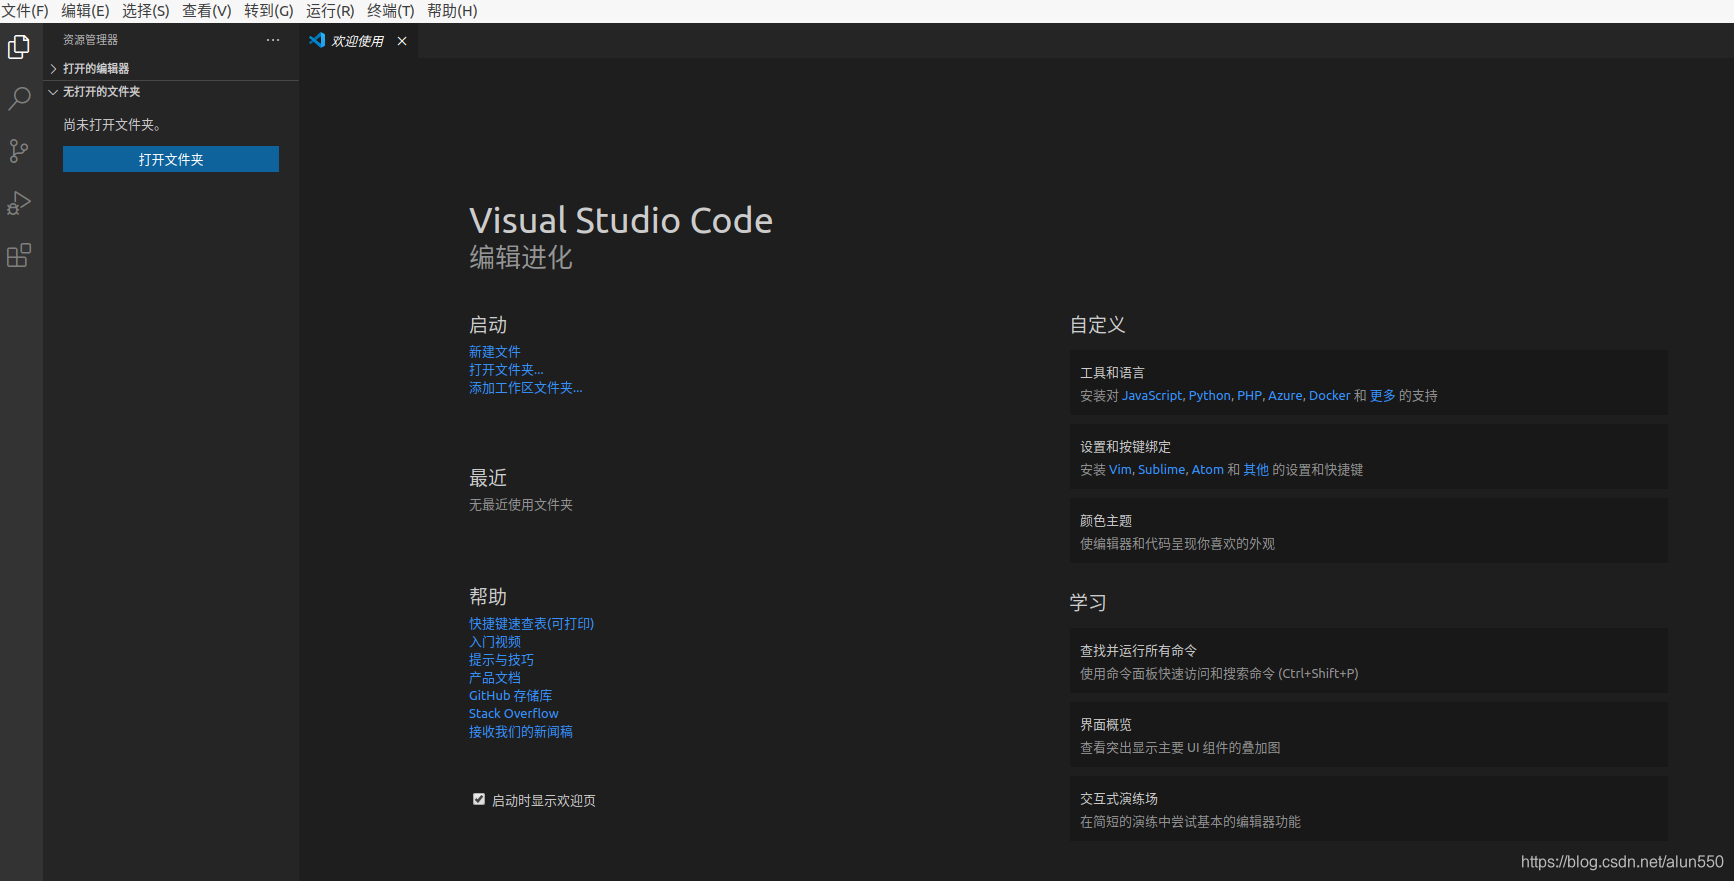Select the 欢迎使用 editor tab
Image resolution: width=1734 pixels, height=881 pixels.
359,41
